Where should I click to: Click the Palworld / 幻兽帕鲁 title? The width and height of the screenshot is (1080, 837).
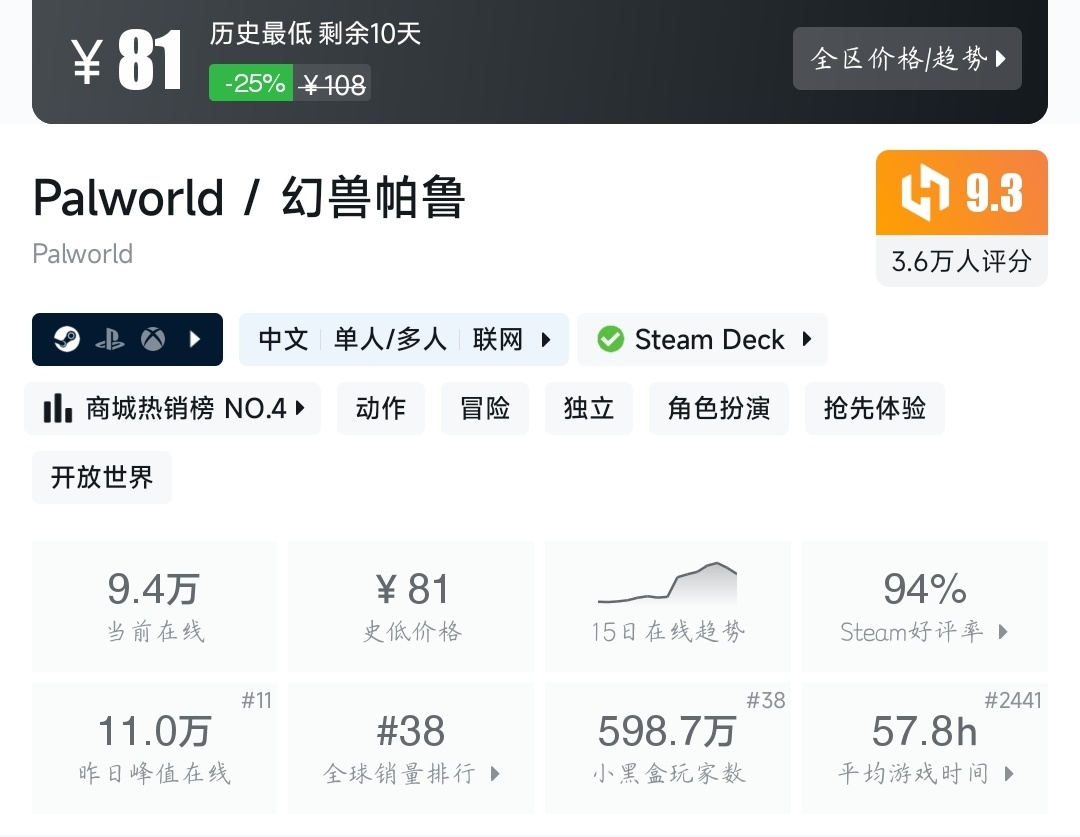(x=249, y=198)
